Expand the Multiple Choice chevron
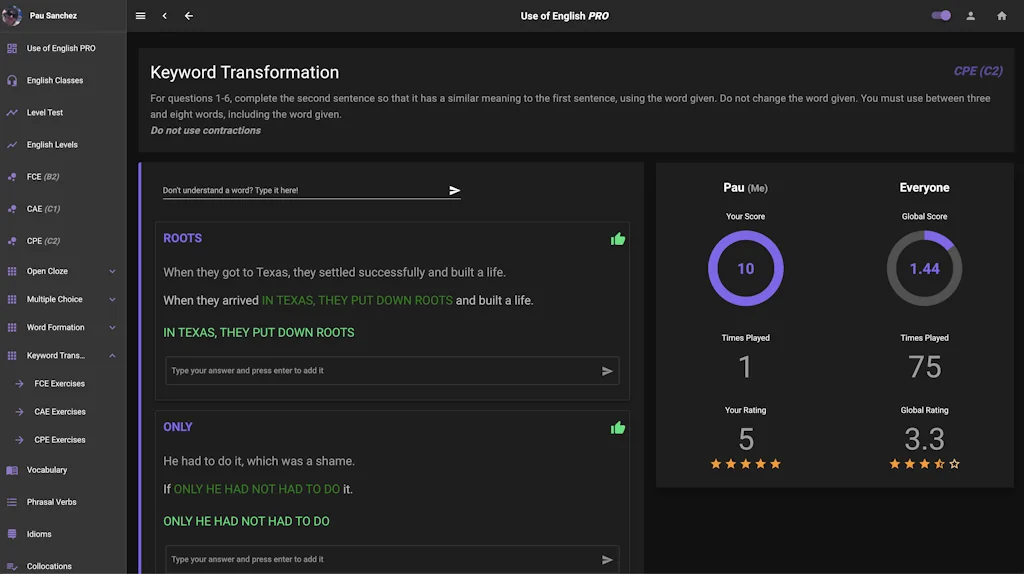 coord(112,299)
